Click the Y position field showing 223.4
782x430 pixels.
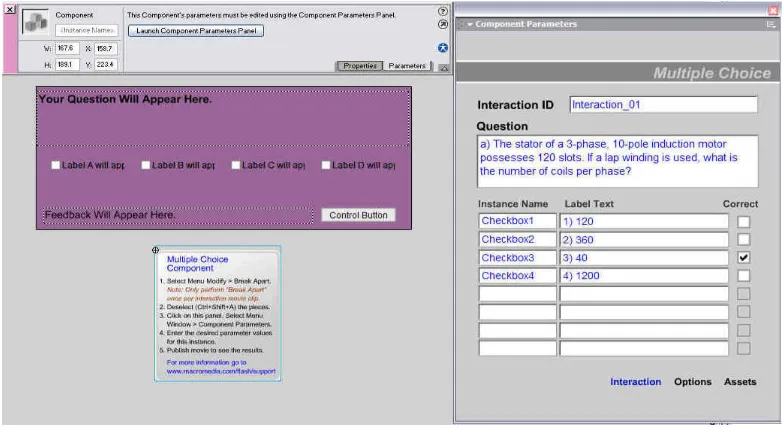(106, 64)
